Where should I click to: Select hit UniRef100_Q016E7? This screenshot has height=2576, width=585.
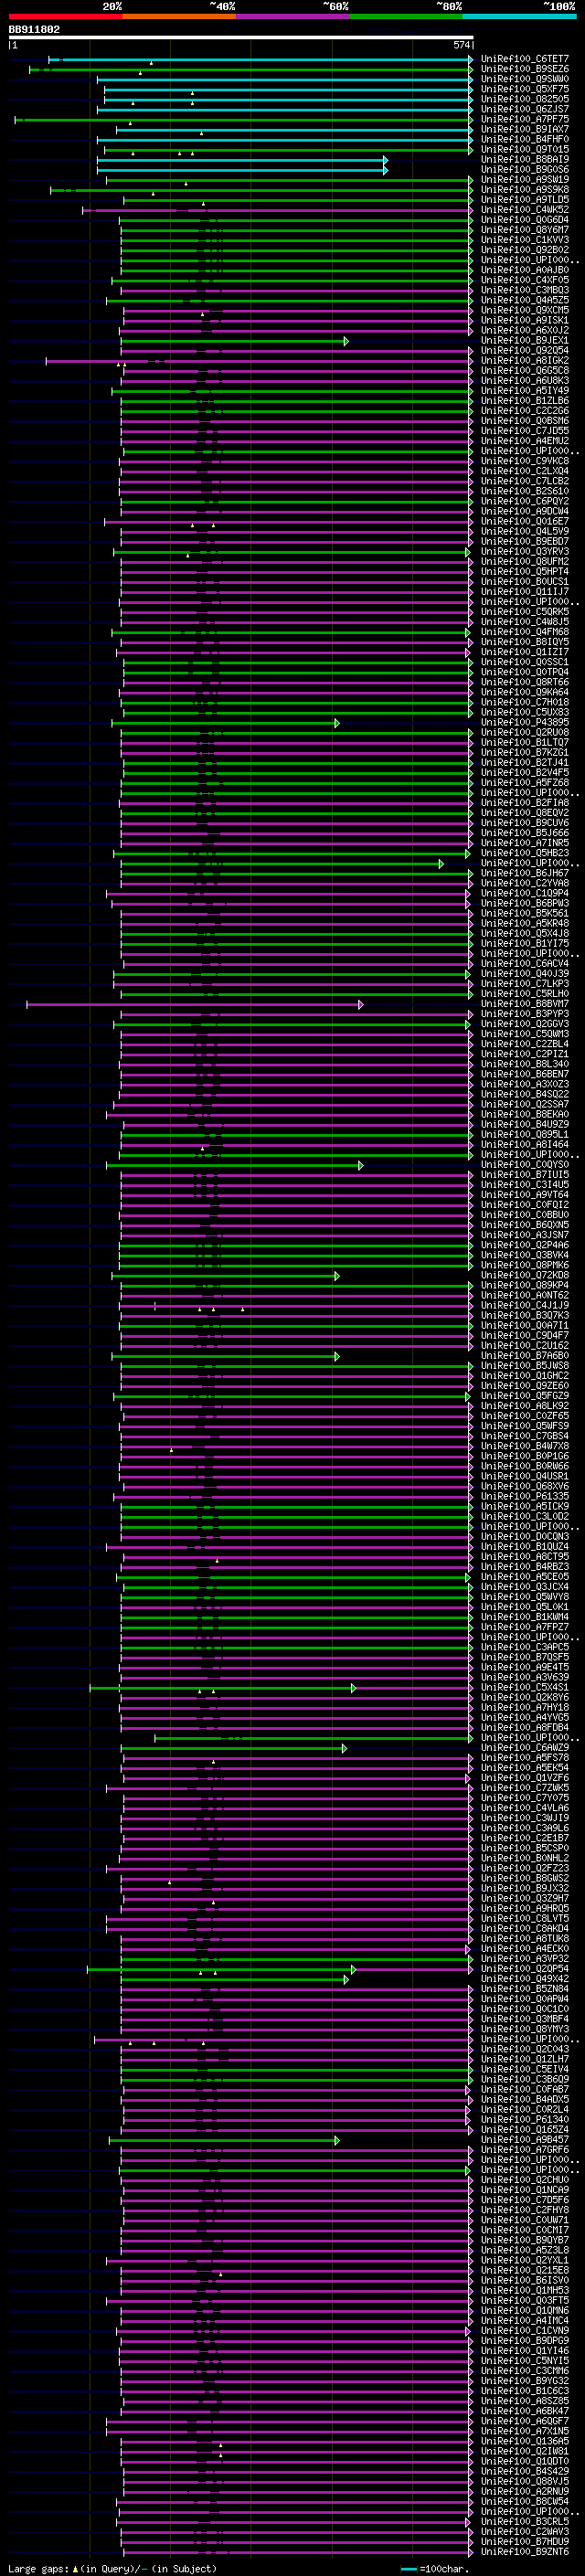[x=525, y=521]
